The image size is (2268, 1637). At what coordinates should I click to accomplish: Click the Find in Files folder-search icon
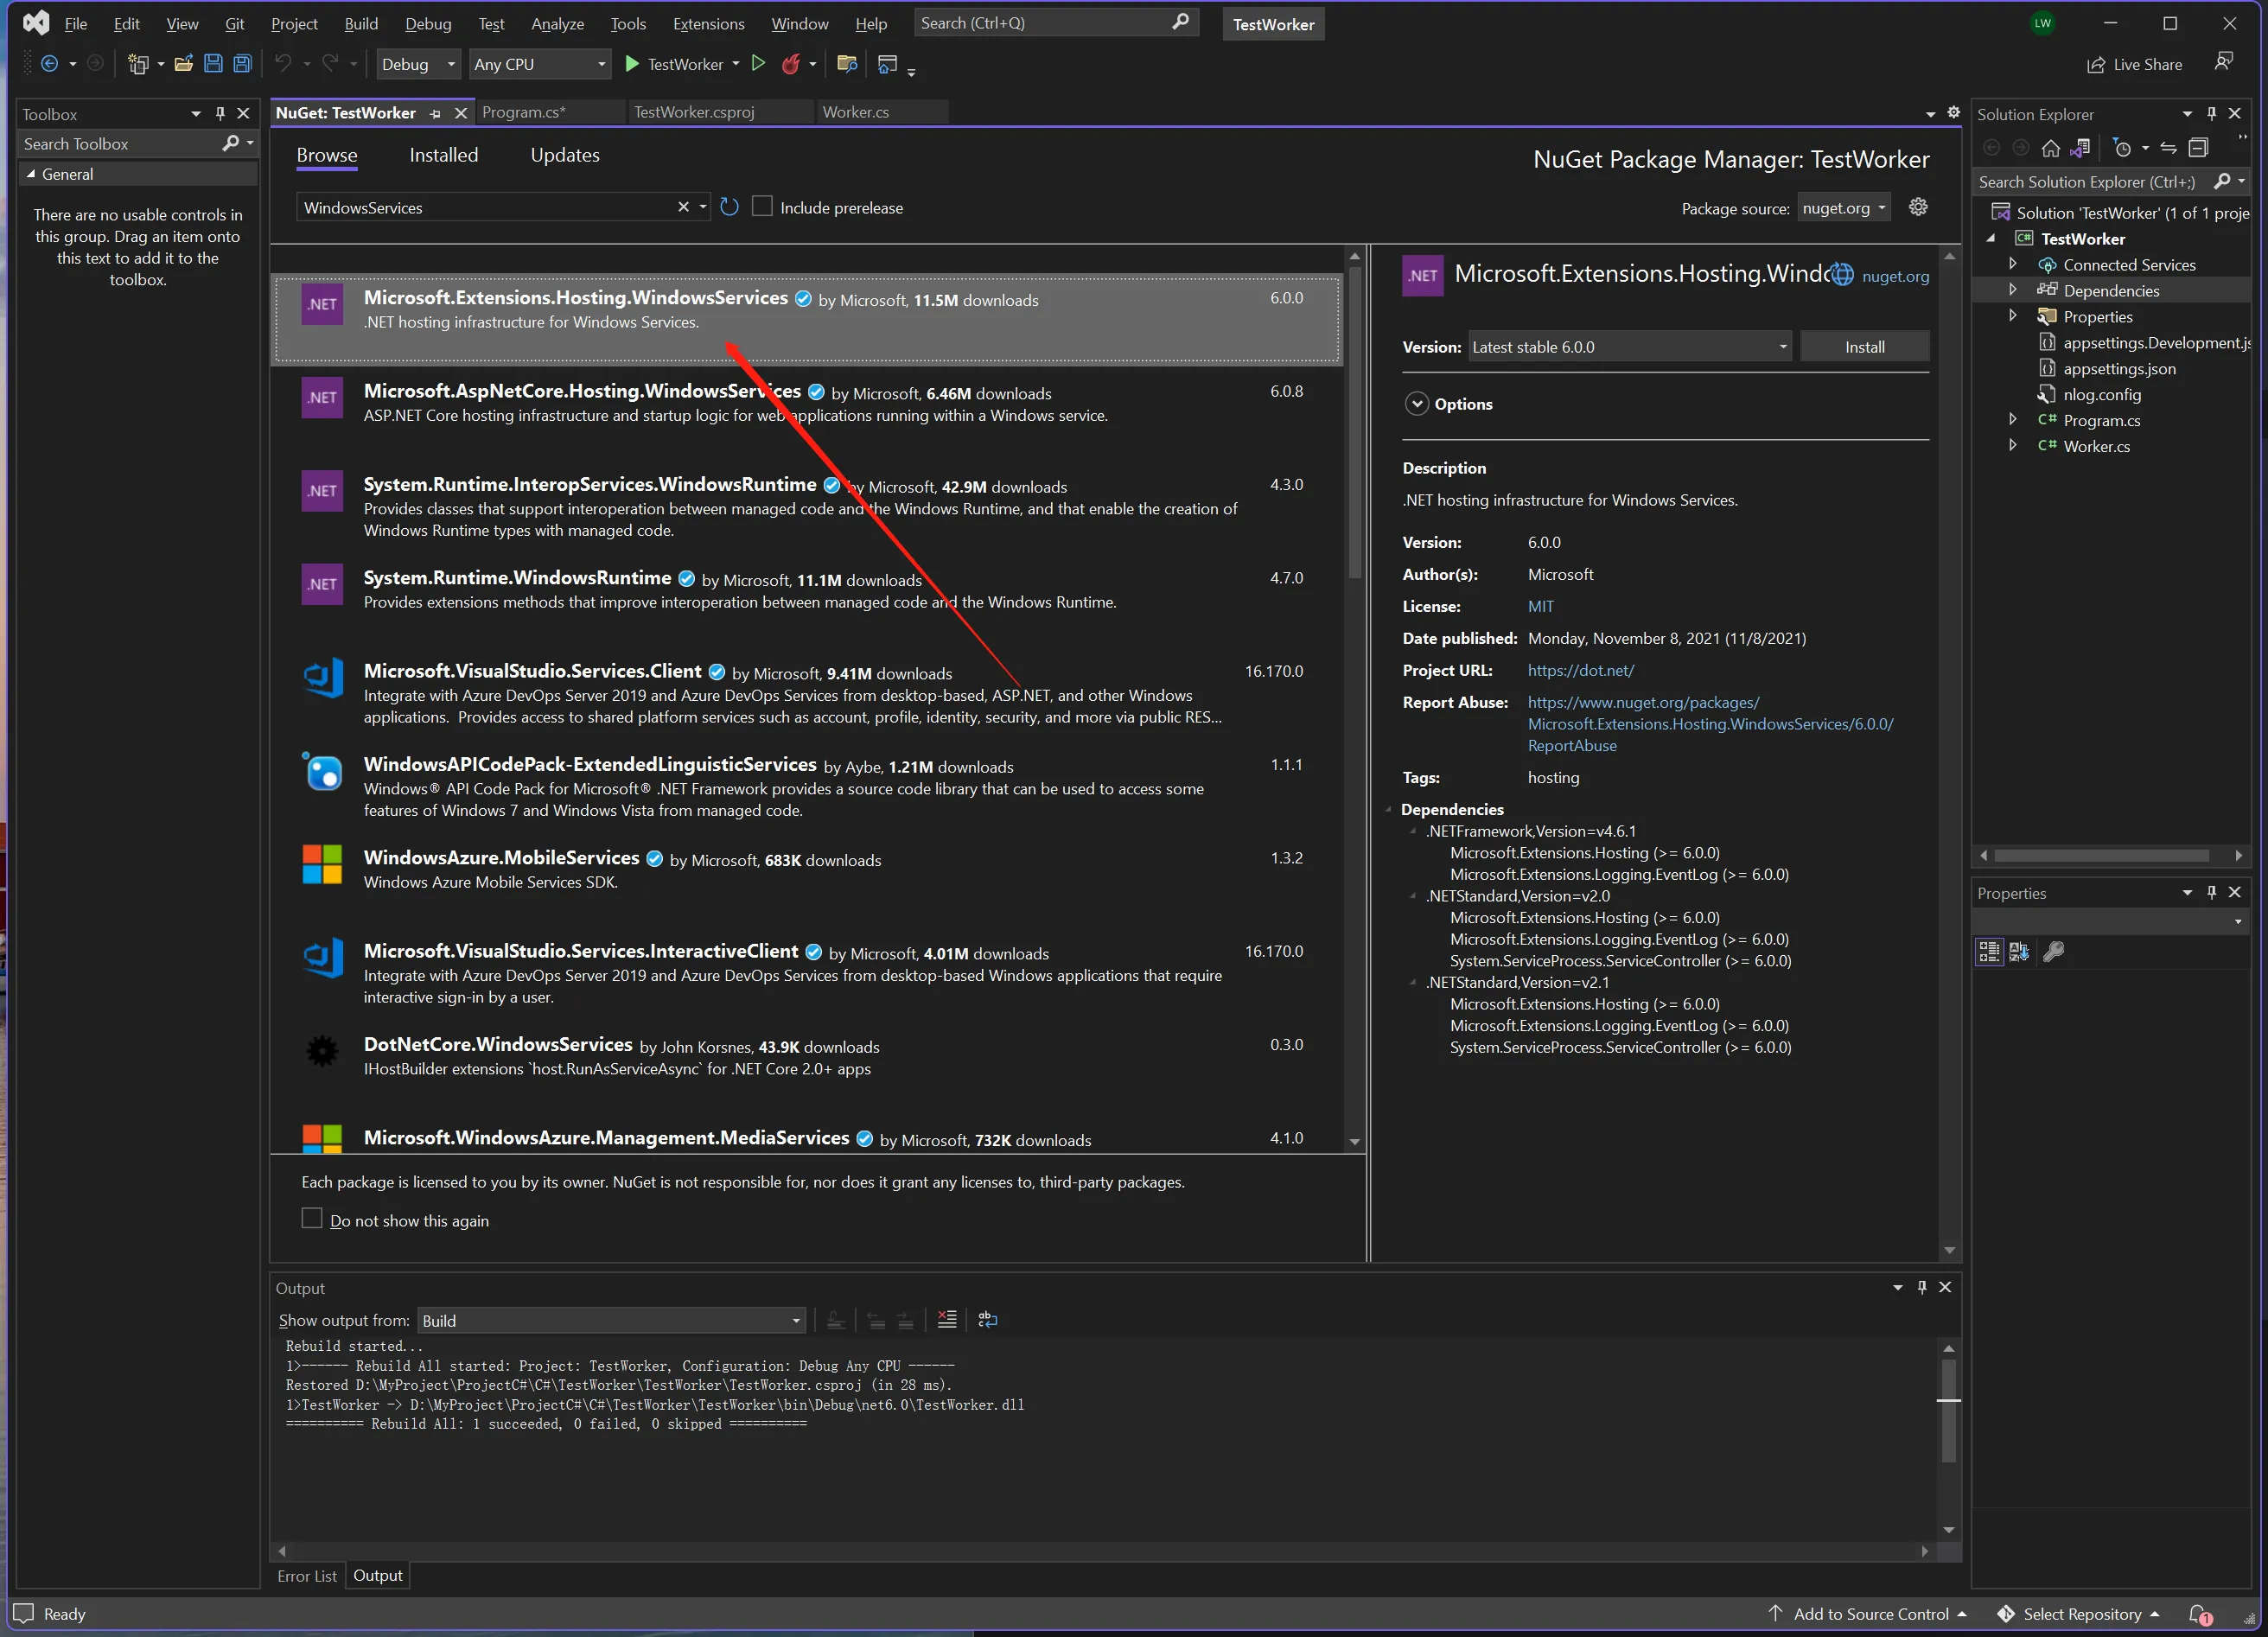[847, 64]
